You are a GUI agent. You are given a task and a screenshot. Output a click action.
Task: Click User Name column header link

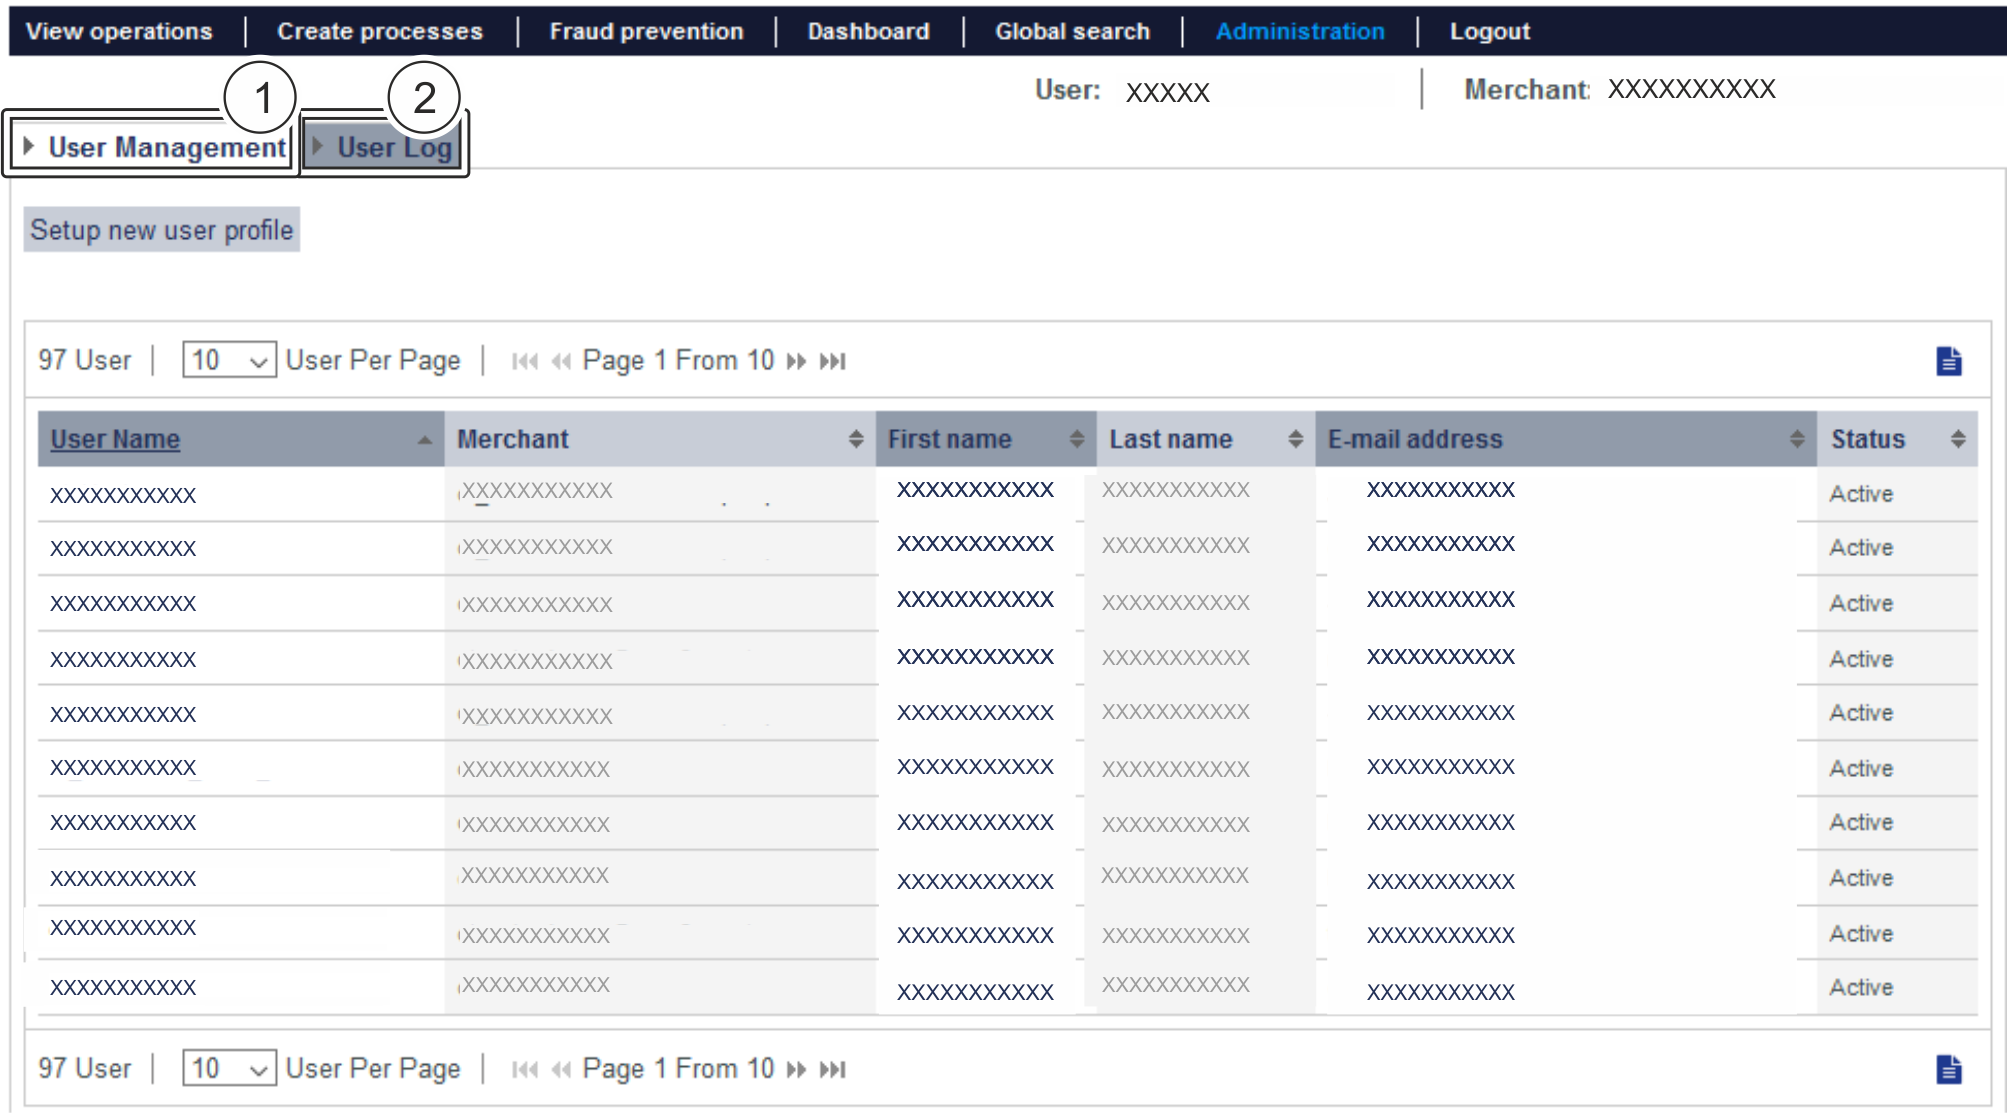(115, 439)
